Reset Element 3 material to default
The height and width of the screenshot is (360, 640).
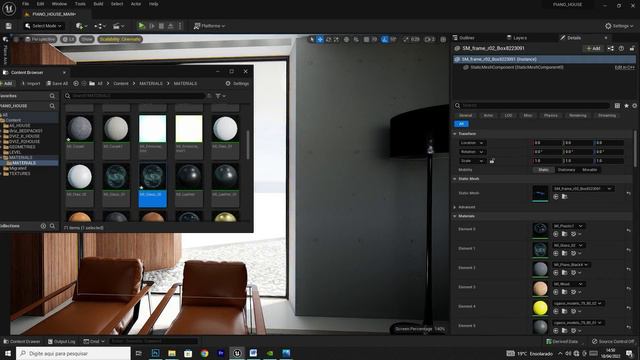(x=629, y=288)
